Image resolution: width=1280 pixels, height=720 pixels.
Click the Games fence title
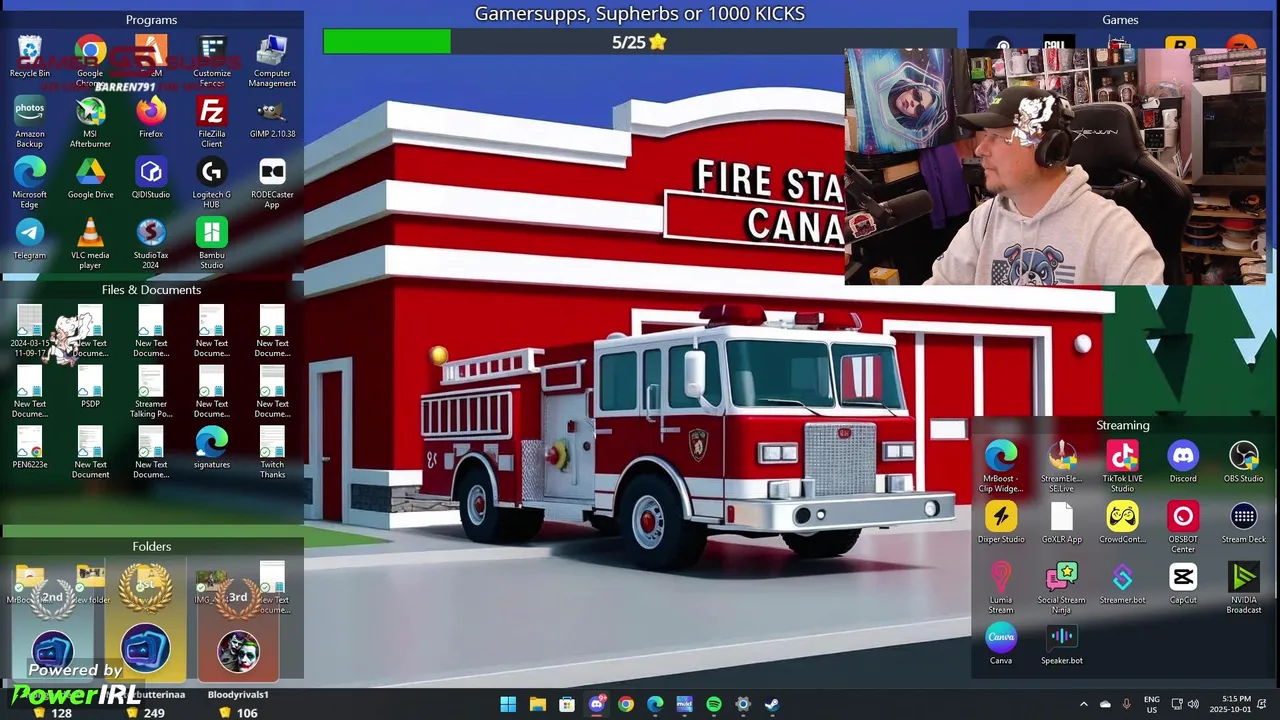[1120, 20]
